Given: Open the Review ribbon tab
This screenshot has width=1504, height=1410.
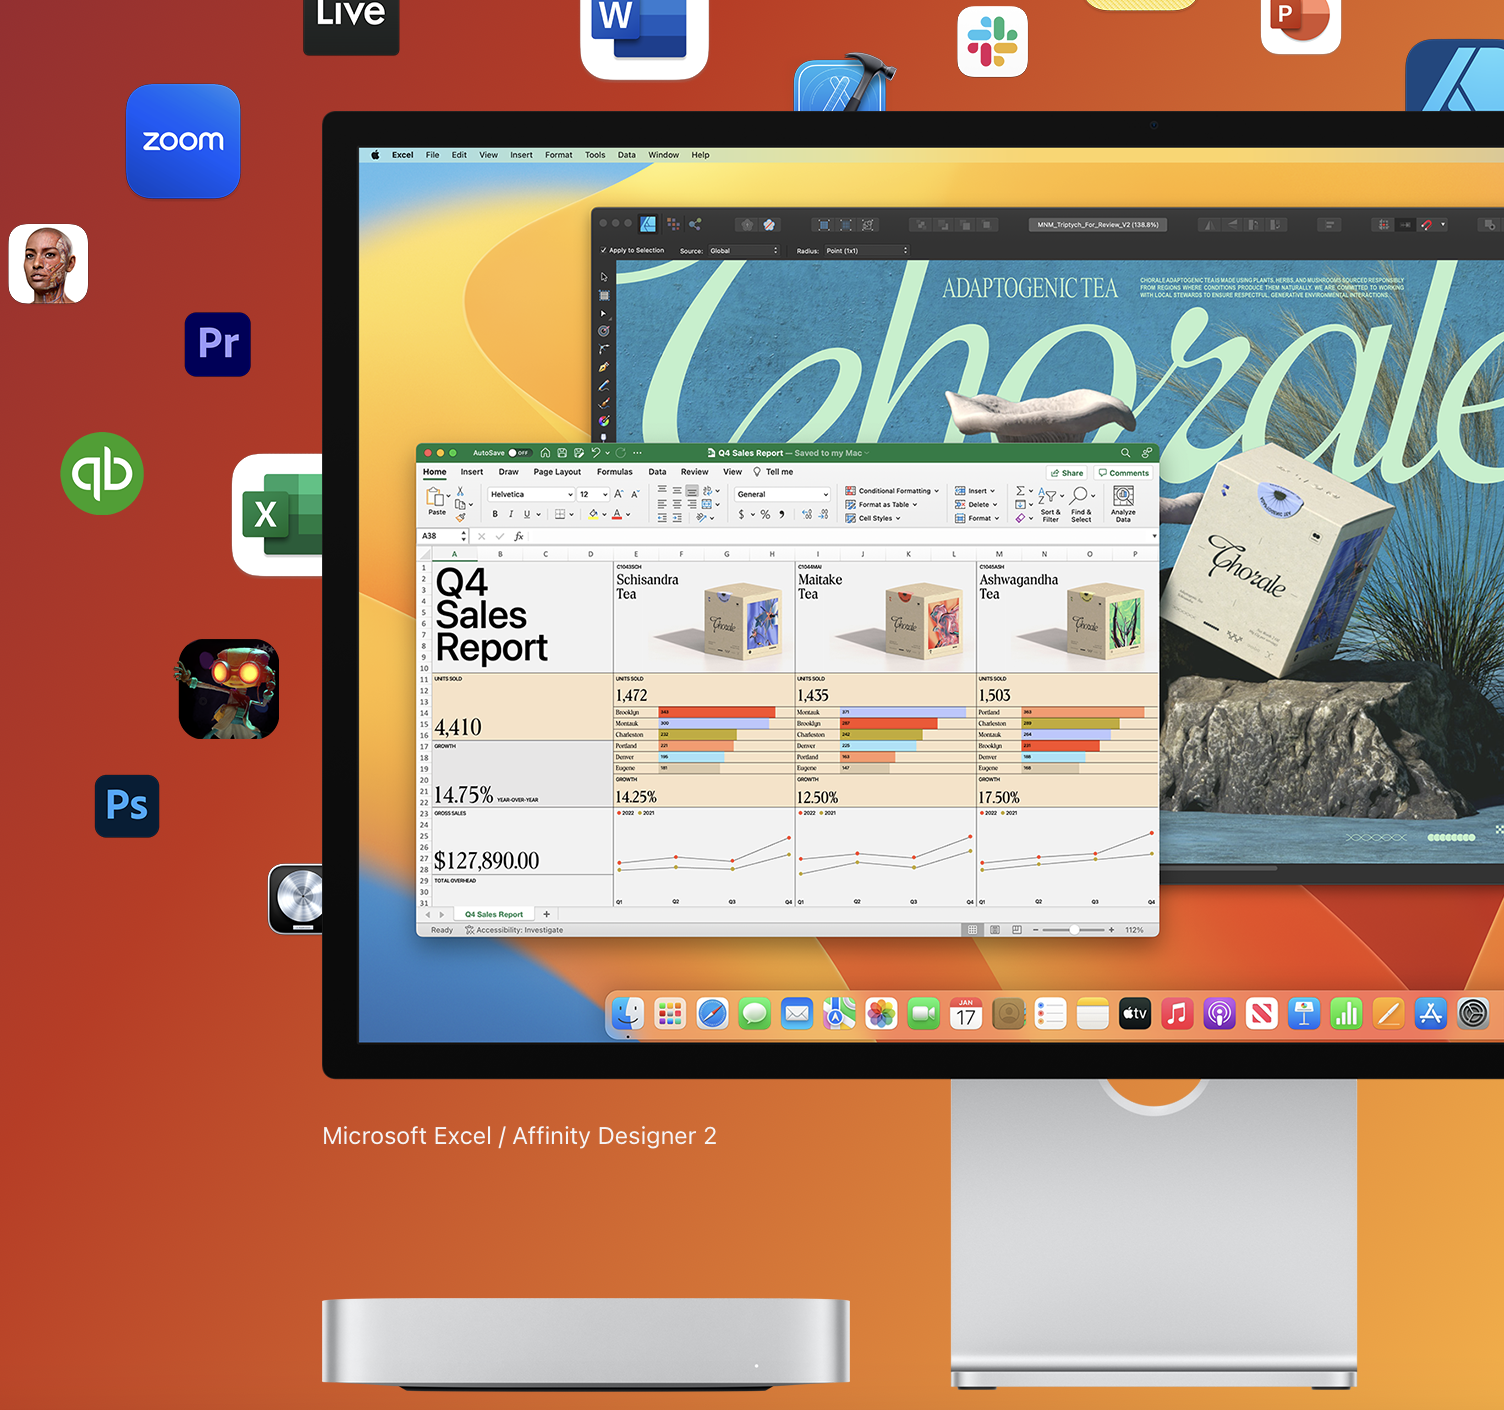Looking at the screenshot, I should (695, 472).
